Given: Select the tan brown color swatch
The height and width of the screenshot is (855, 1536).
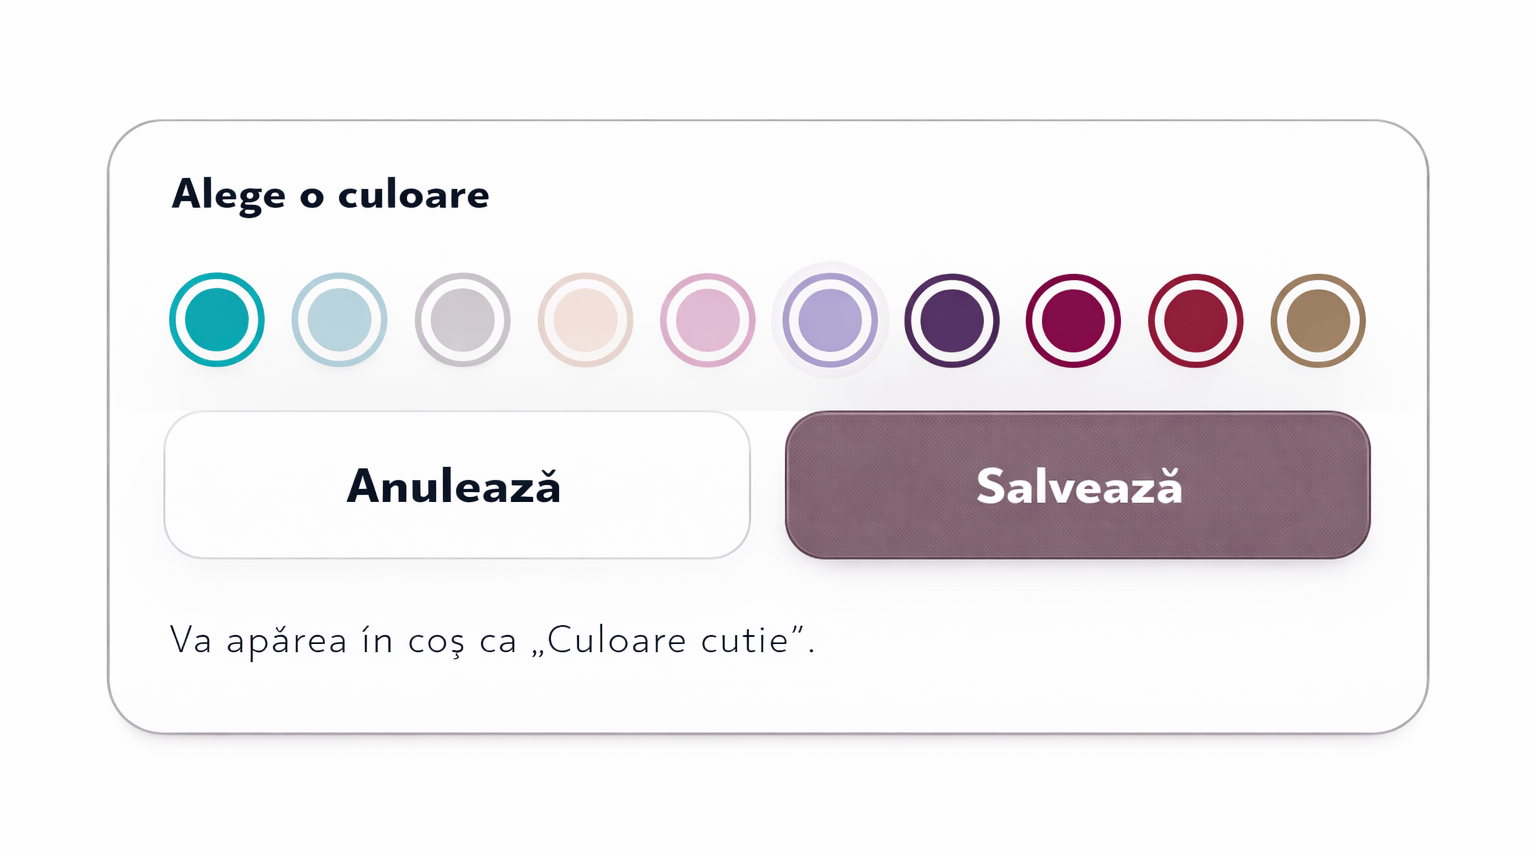Looking at the screenshot, I should [1318, 320].
